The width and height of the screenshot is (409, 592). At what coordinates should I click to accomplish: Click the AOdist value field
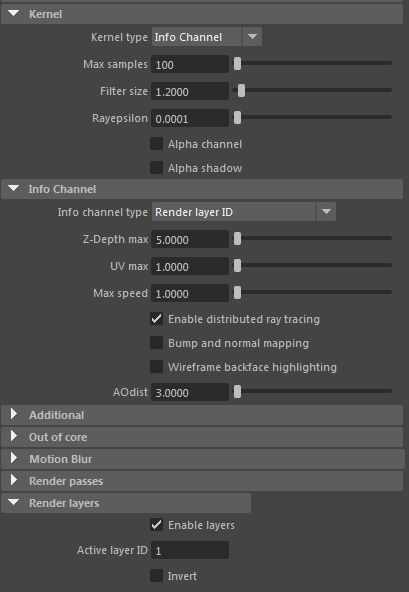190,392
